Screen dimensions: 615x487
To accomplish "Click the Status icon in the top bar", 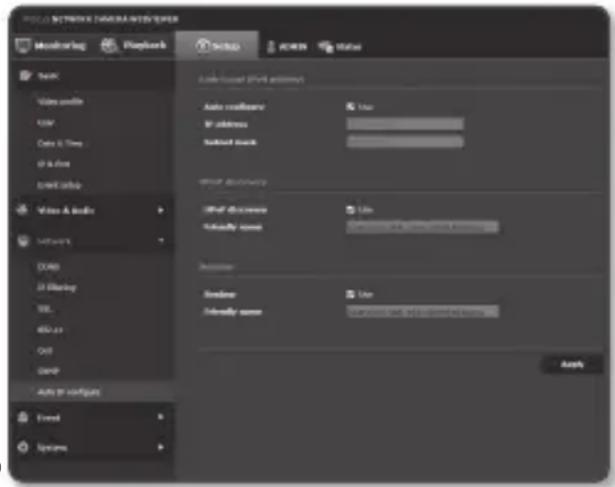I will pyautogui.click(x=326, y=47).
